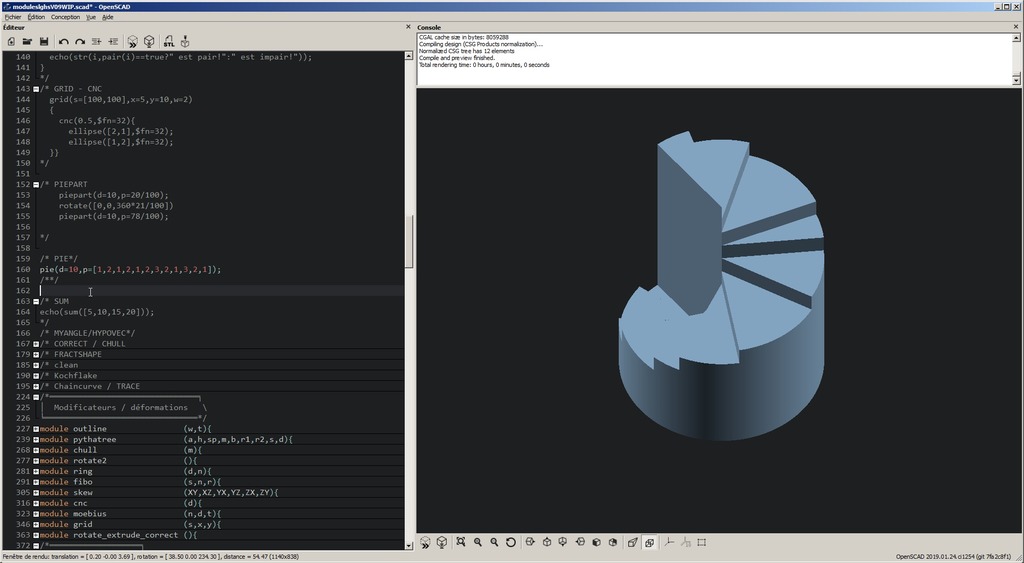The image size is (1024, 563).
Task: Reset the 3D view with the circular arrow
Action: click(511, 542)
